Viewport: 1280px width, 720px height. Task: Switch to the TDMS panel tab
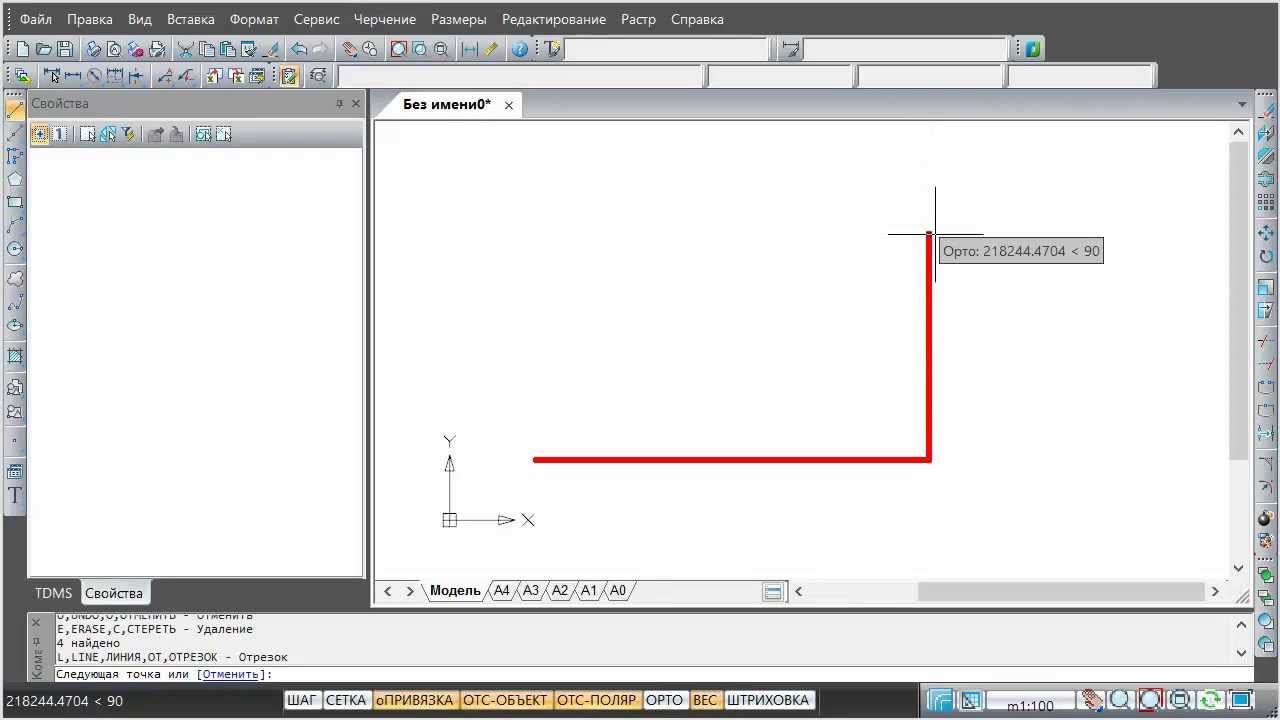tap(54, 593)
